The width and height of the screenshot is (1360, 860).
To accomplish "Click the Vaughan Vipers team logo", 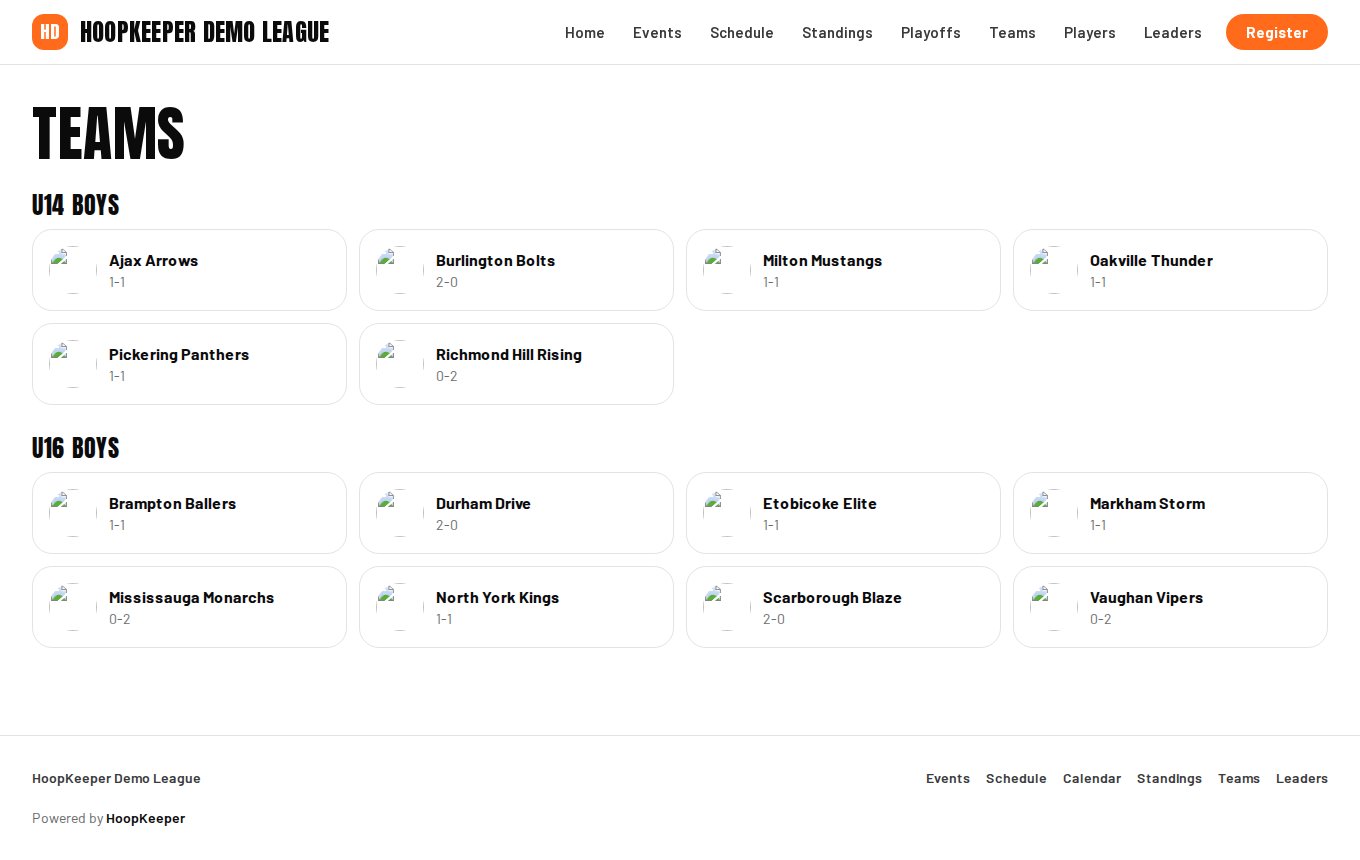I will click(1054, 607).
